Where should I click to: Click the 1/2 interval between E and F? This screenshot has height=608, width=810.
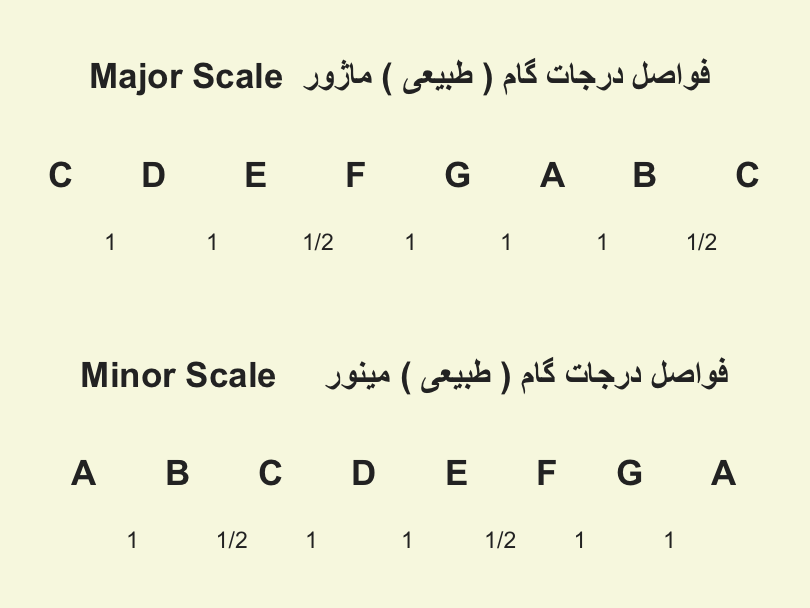pos(318,242)
